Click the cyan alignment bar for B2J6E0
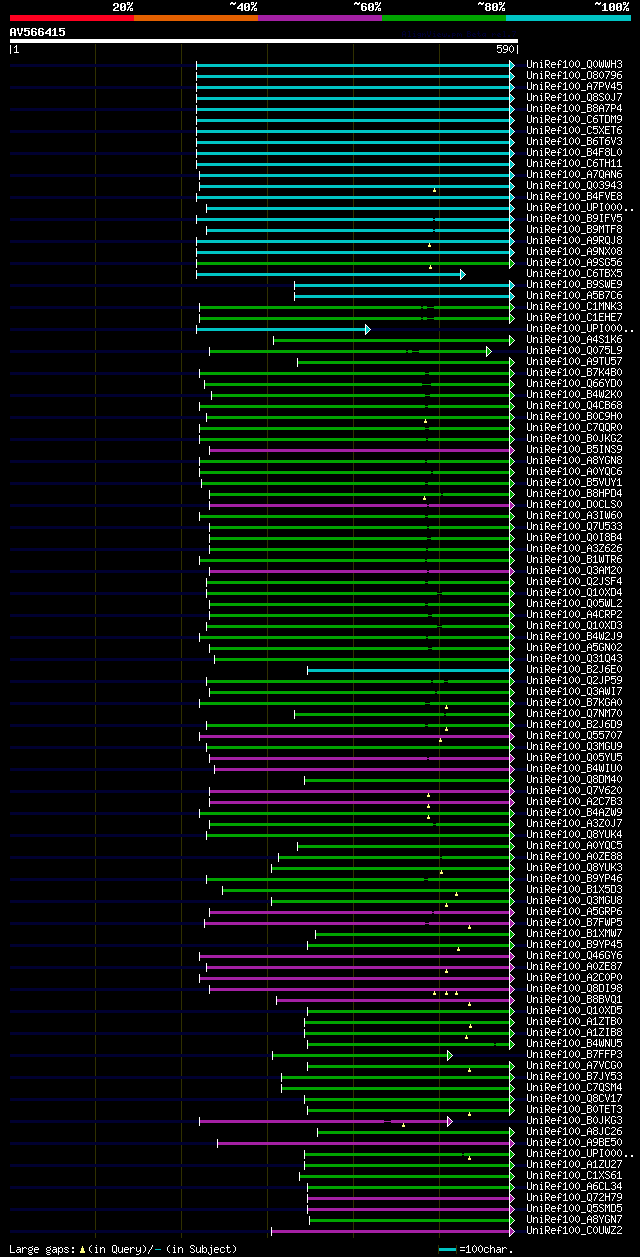 411,670
